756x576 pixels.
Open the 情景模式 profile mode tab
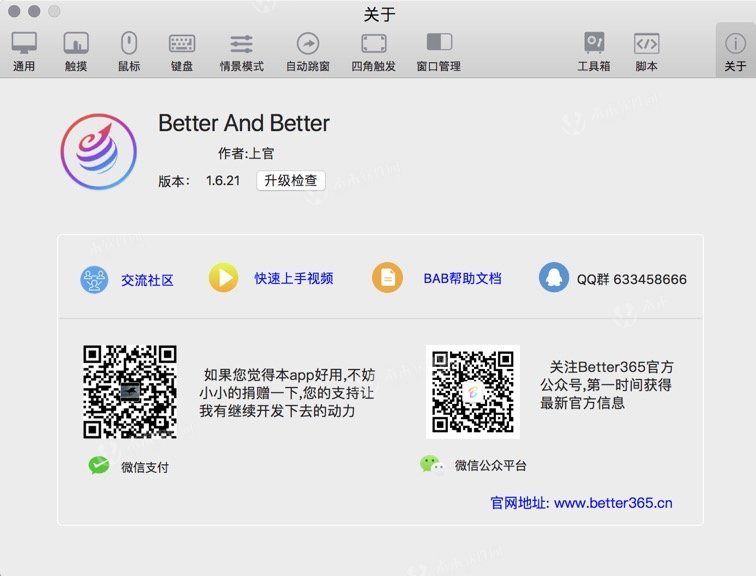(242, 52)
